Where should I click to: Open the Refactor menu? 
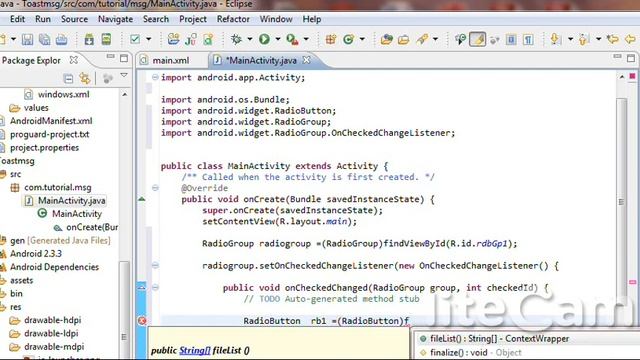click(233, 19)
